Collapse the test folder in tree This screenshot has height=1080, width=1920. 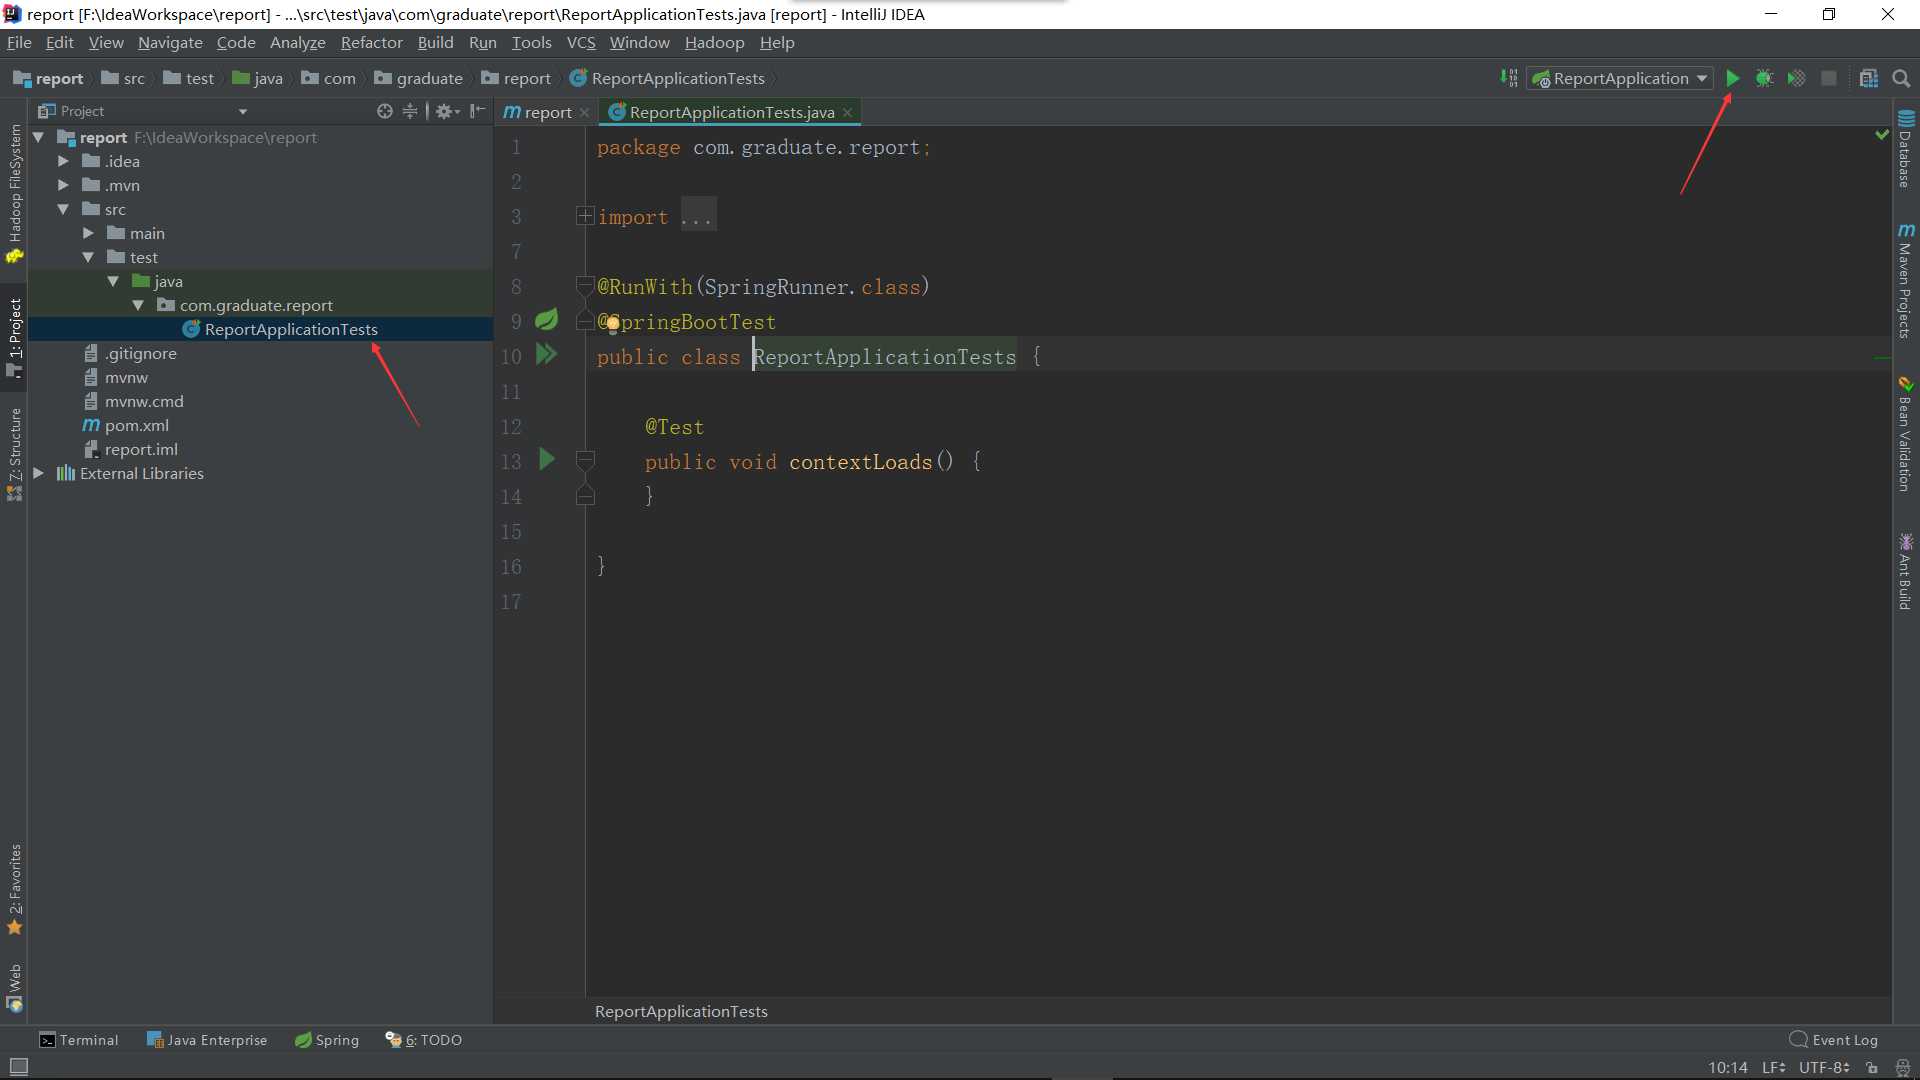[x=88, y=257]
